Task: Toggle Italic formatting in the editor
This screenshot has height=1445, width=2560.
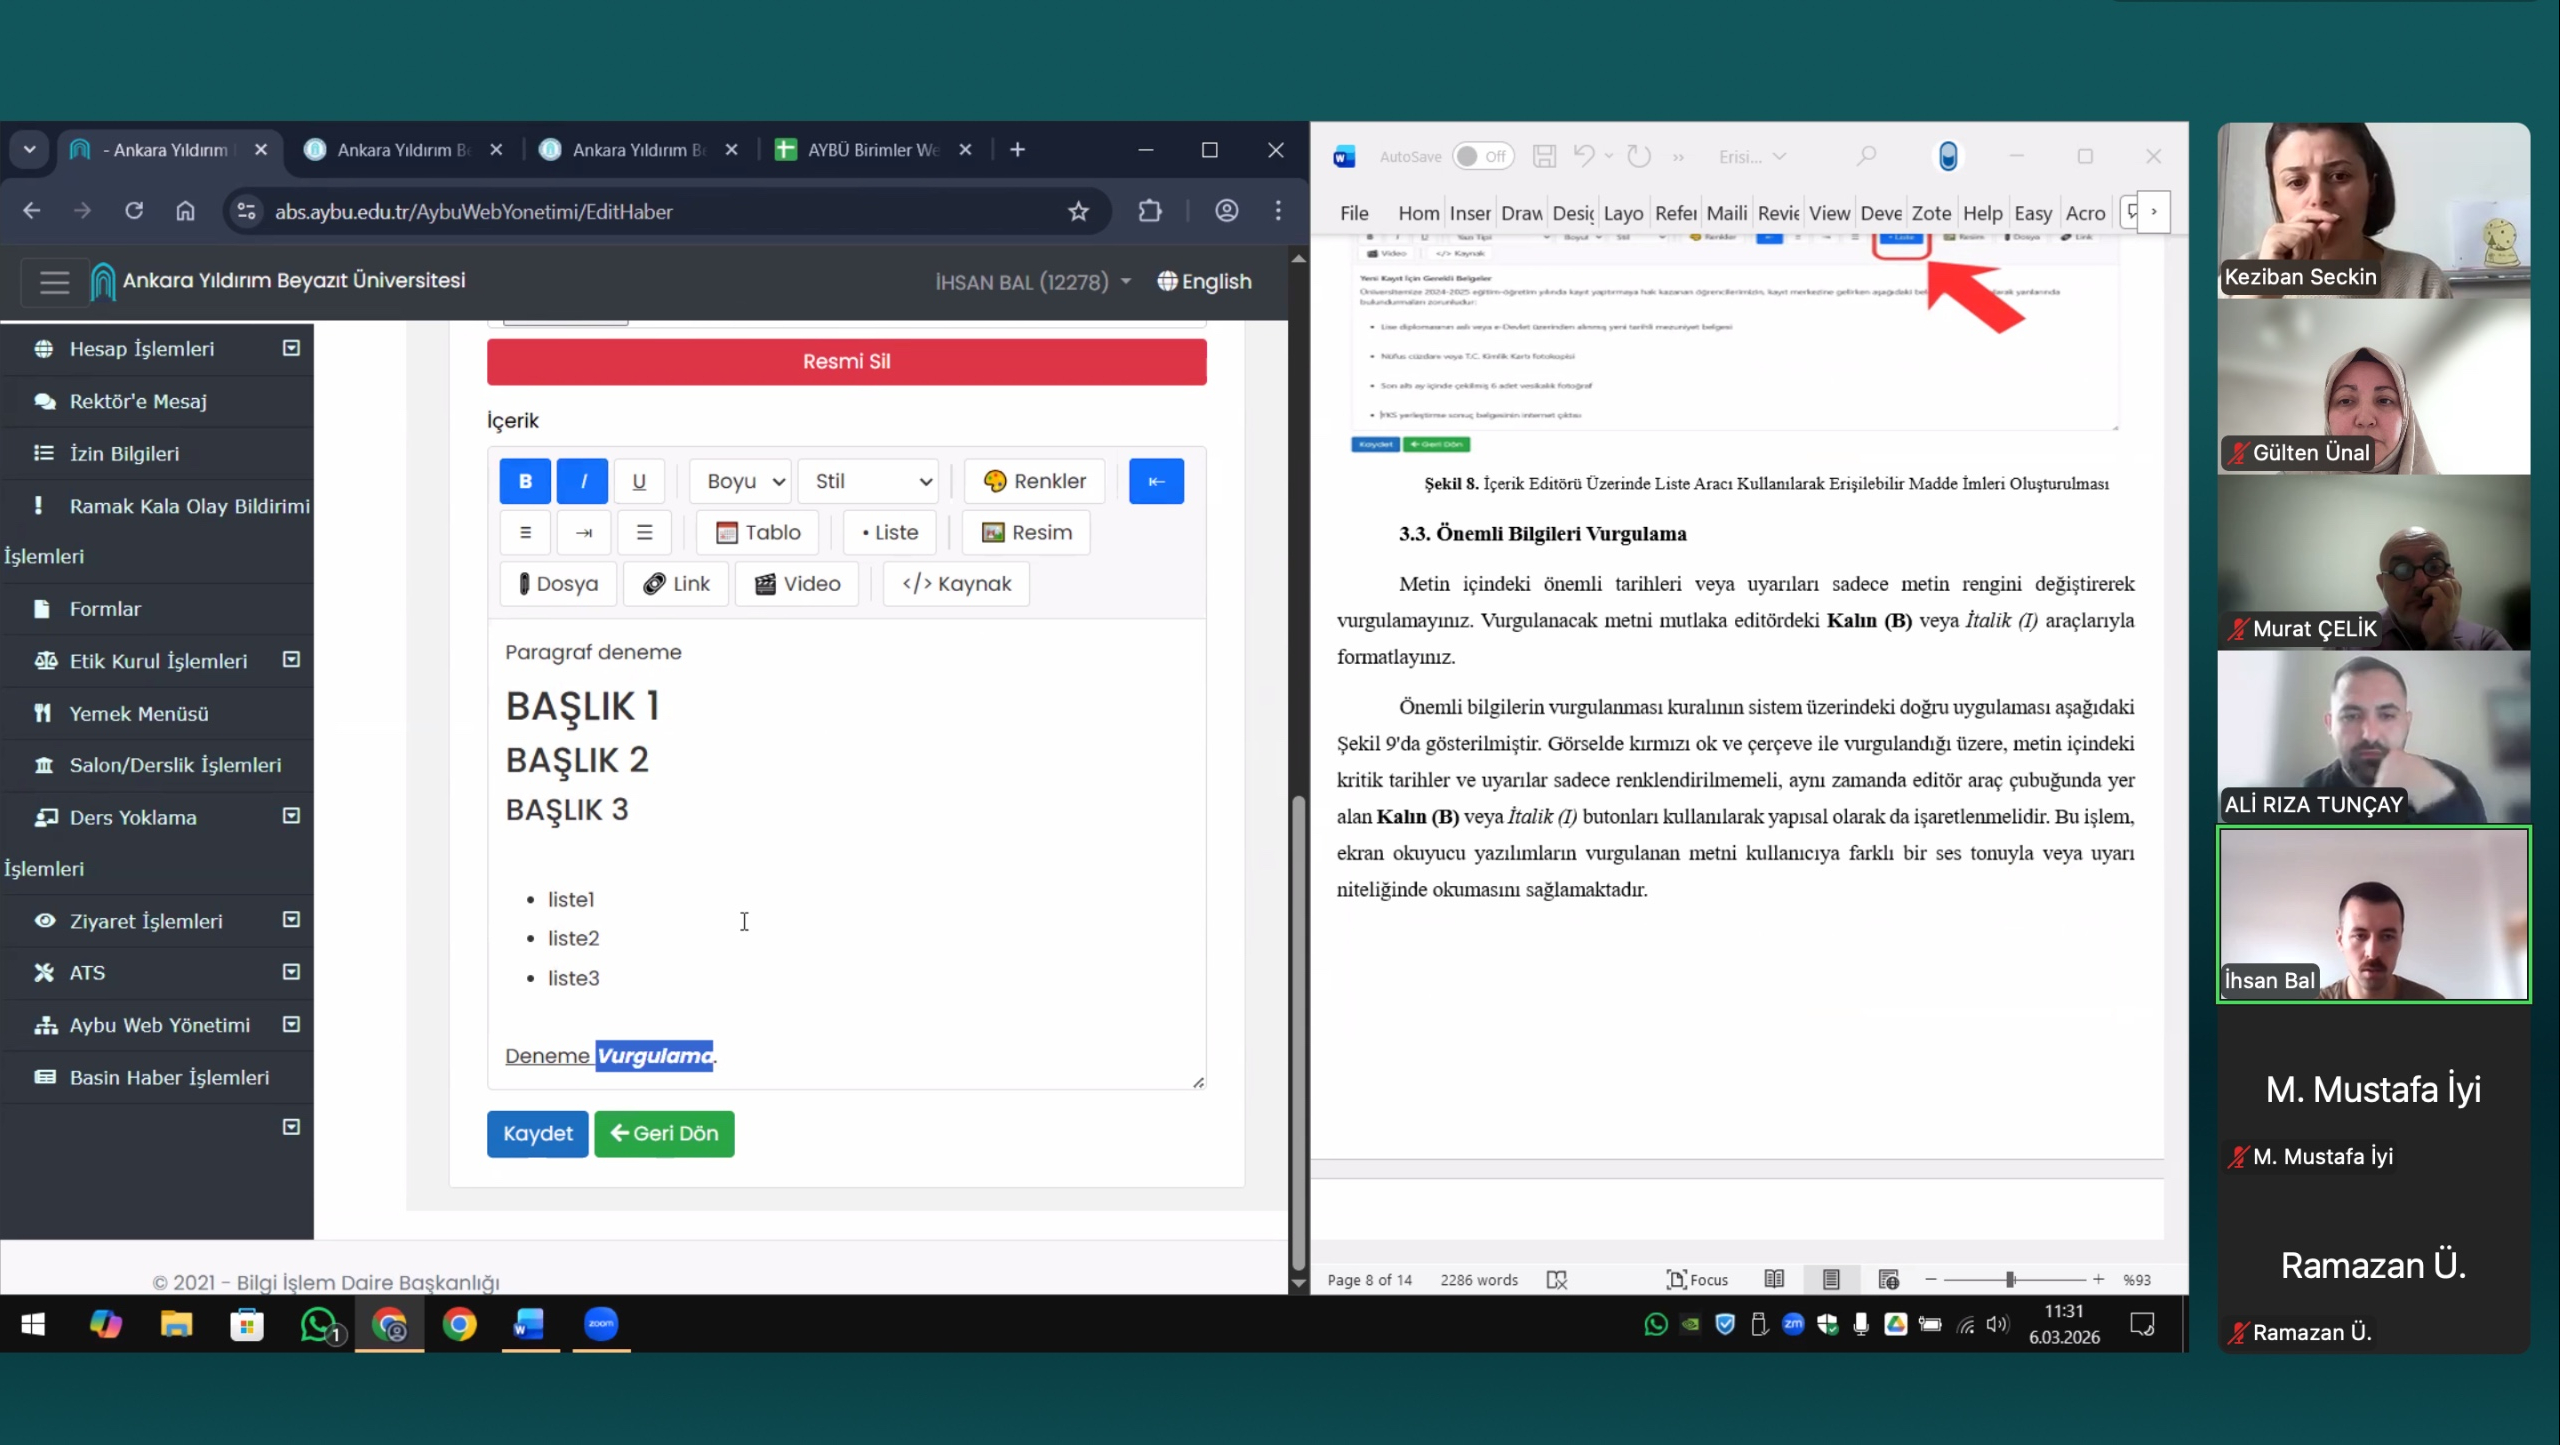Action: tap(582, 481)
